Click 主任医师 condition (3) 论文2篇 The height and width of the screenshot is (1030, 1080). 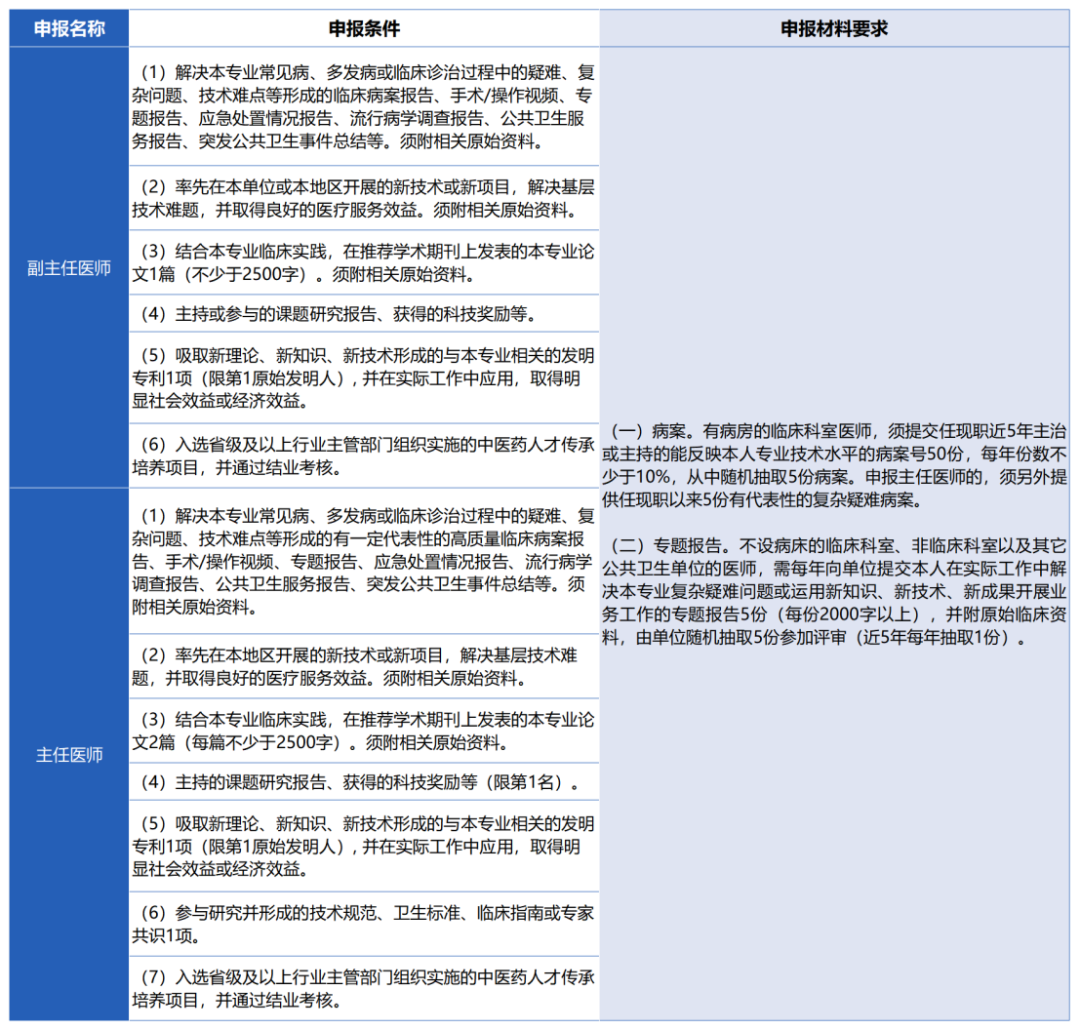364,731
